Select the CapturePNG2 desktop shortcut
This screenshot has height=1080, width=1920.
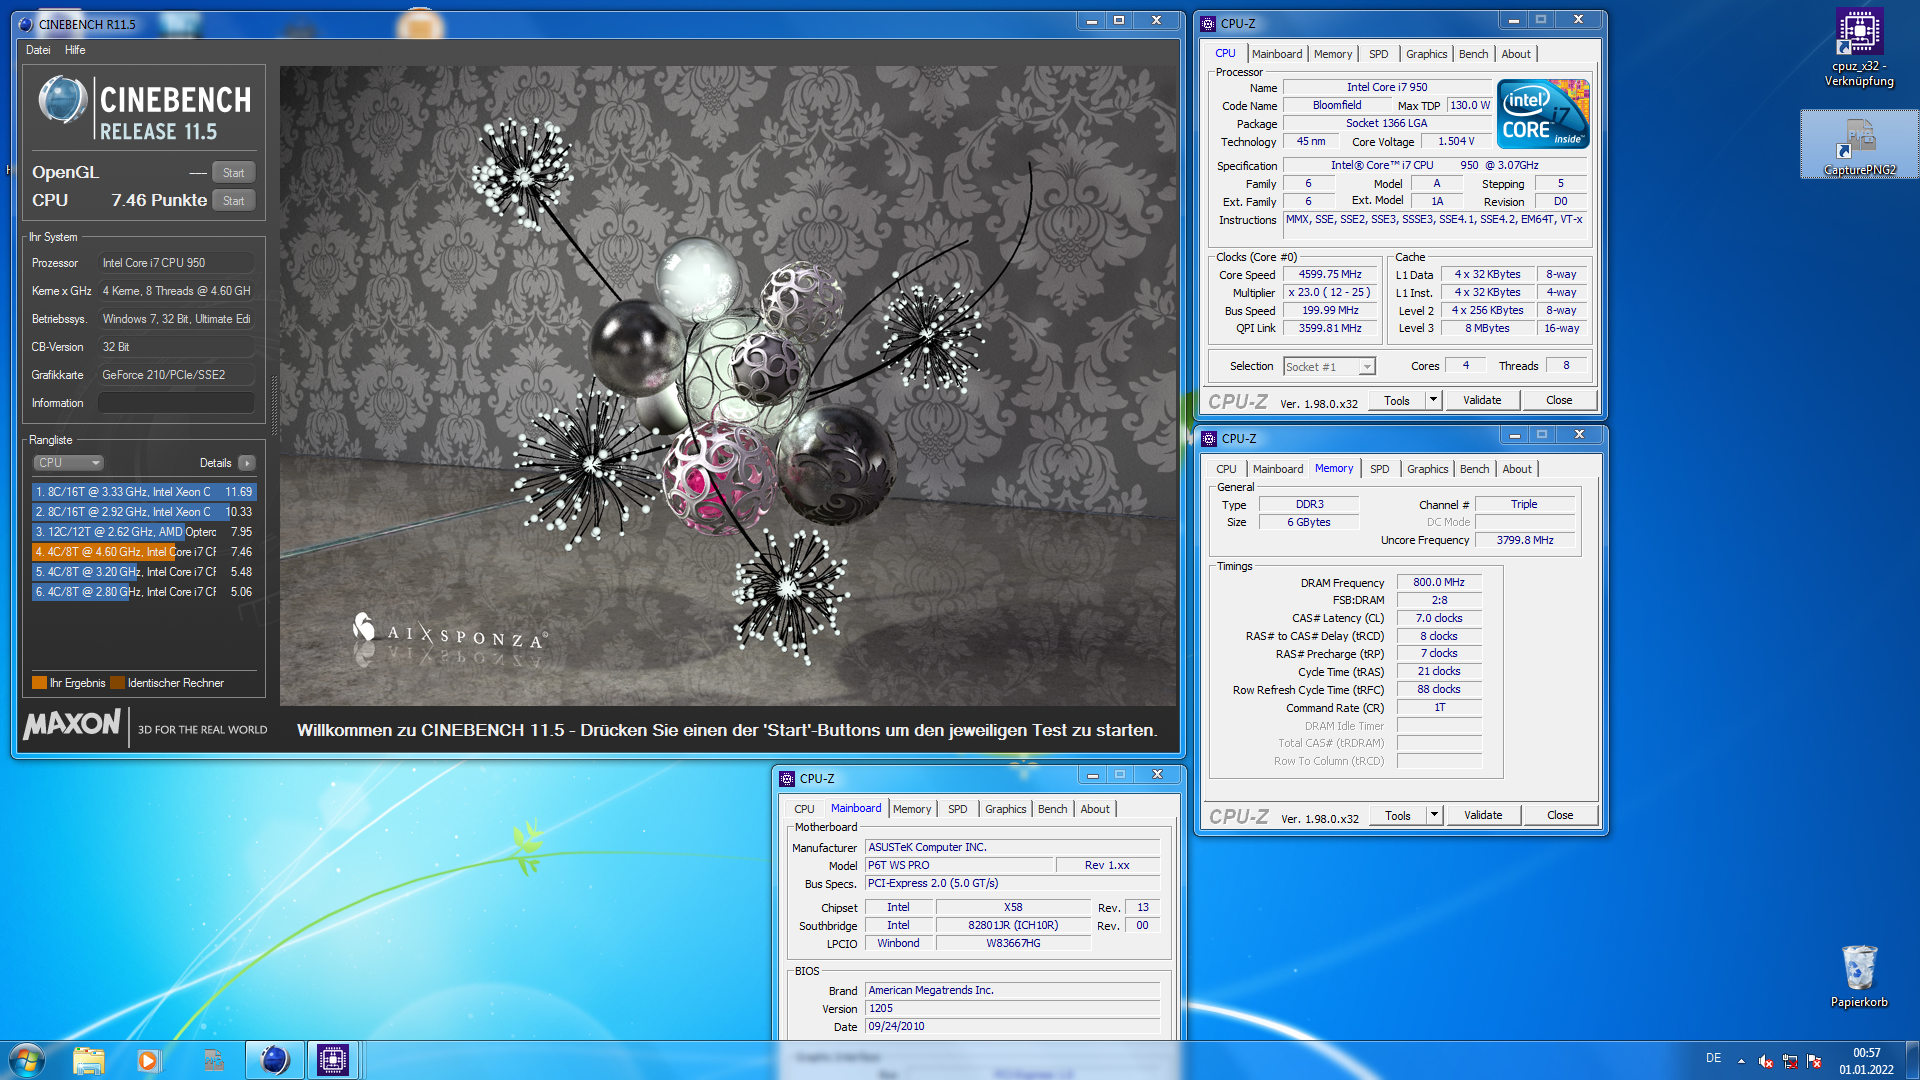click(x=1859, y=145)
